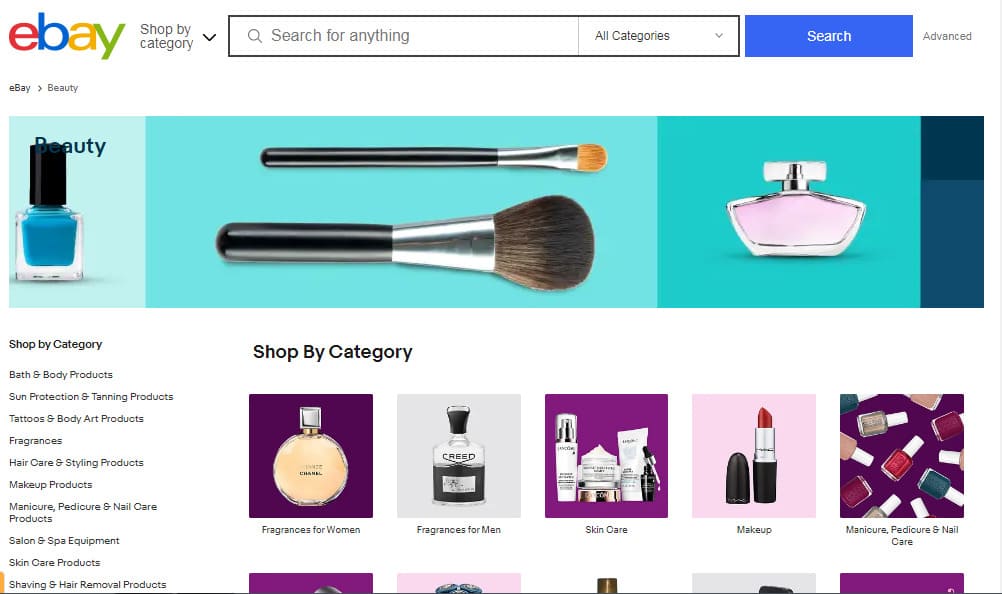Open Tattoos & Body Art Products
1002x594 pixels.
click(x=77, y=418)
